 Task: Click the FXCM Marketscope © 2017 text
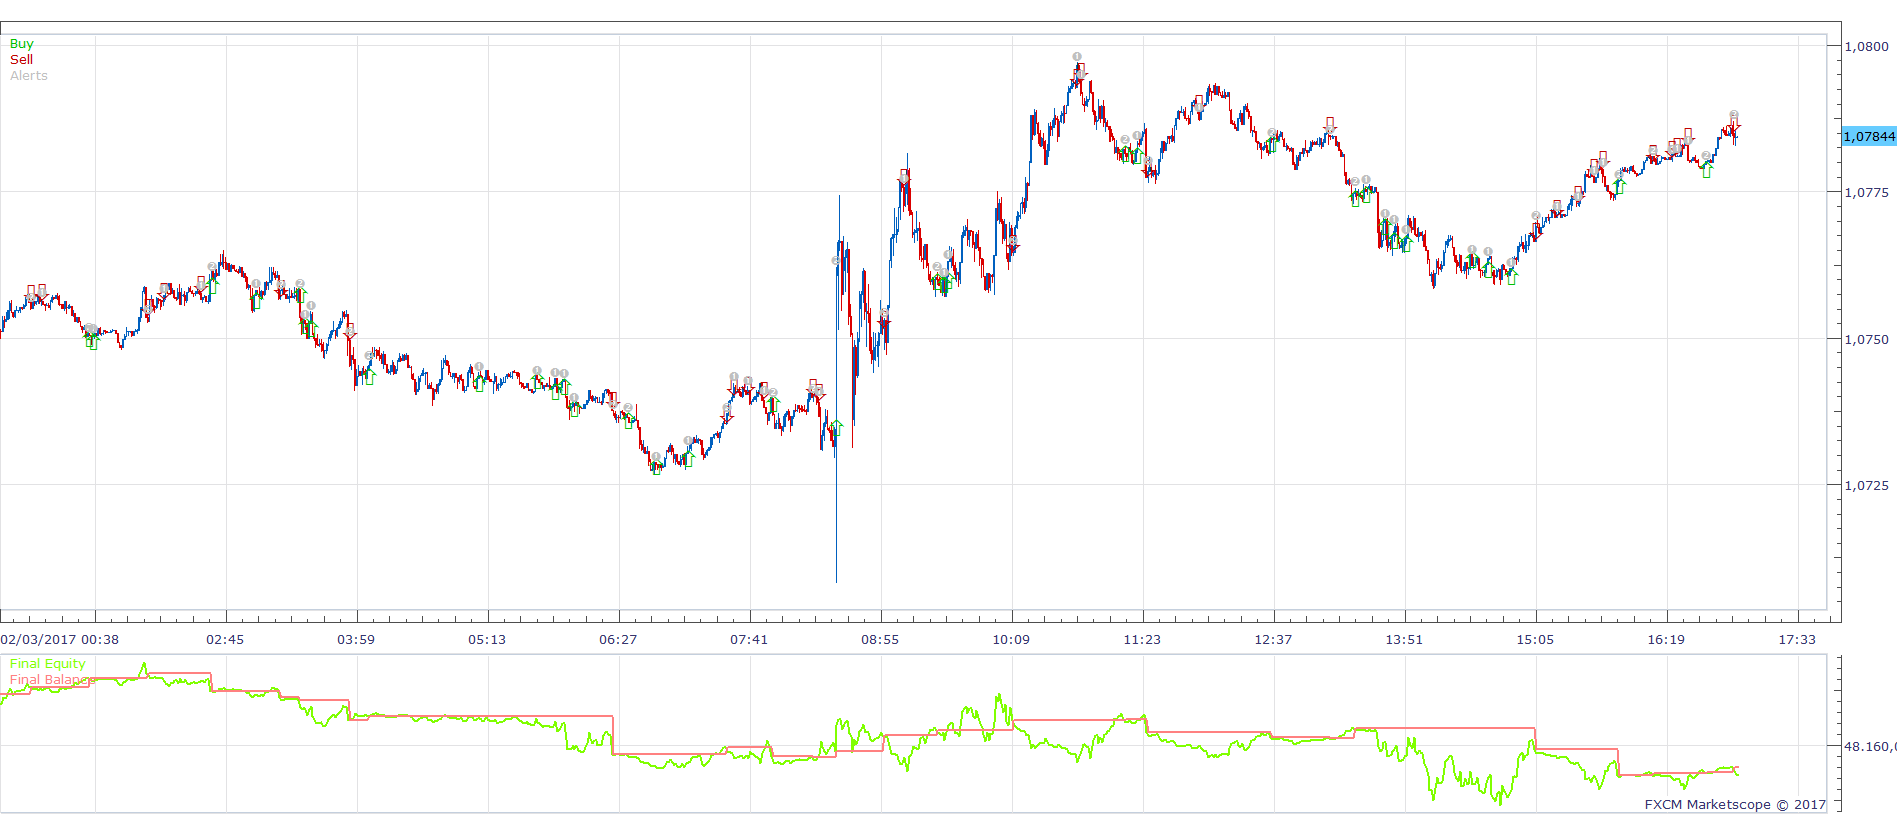coord(1735,804)
